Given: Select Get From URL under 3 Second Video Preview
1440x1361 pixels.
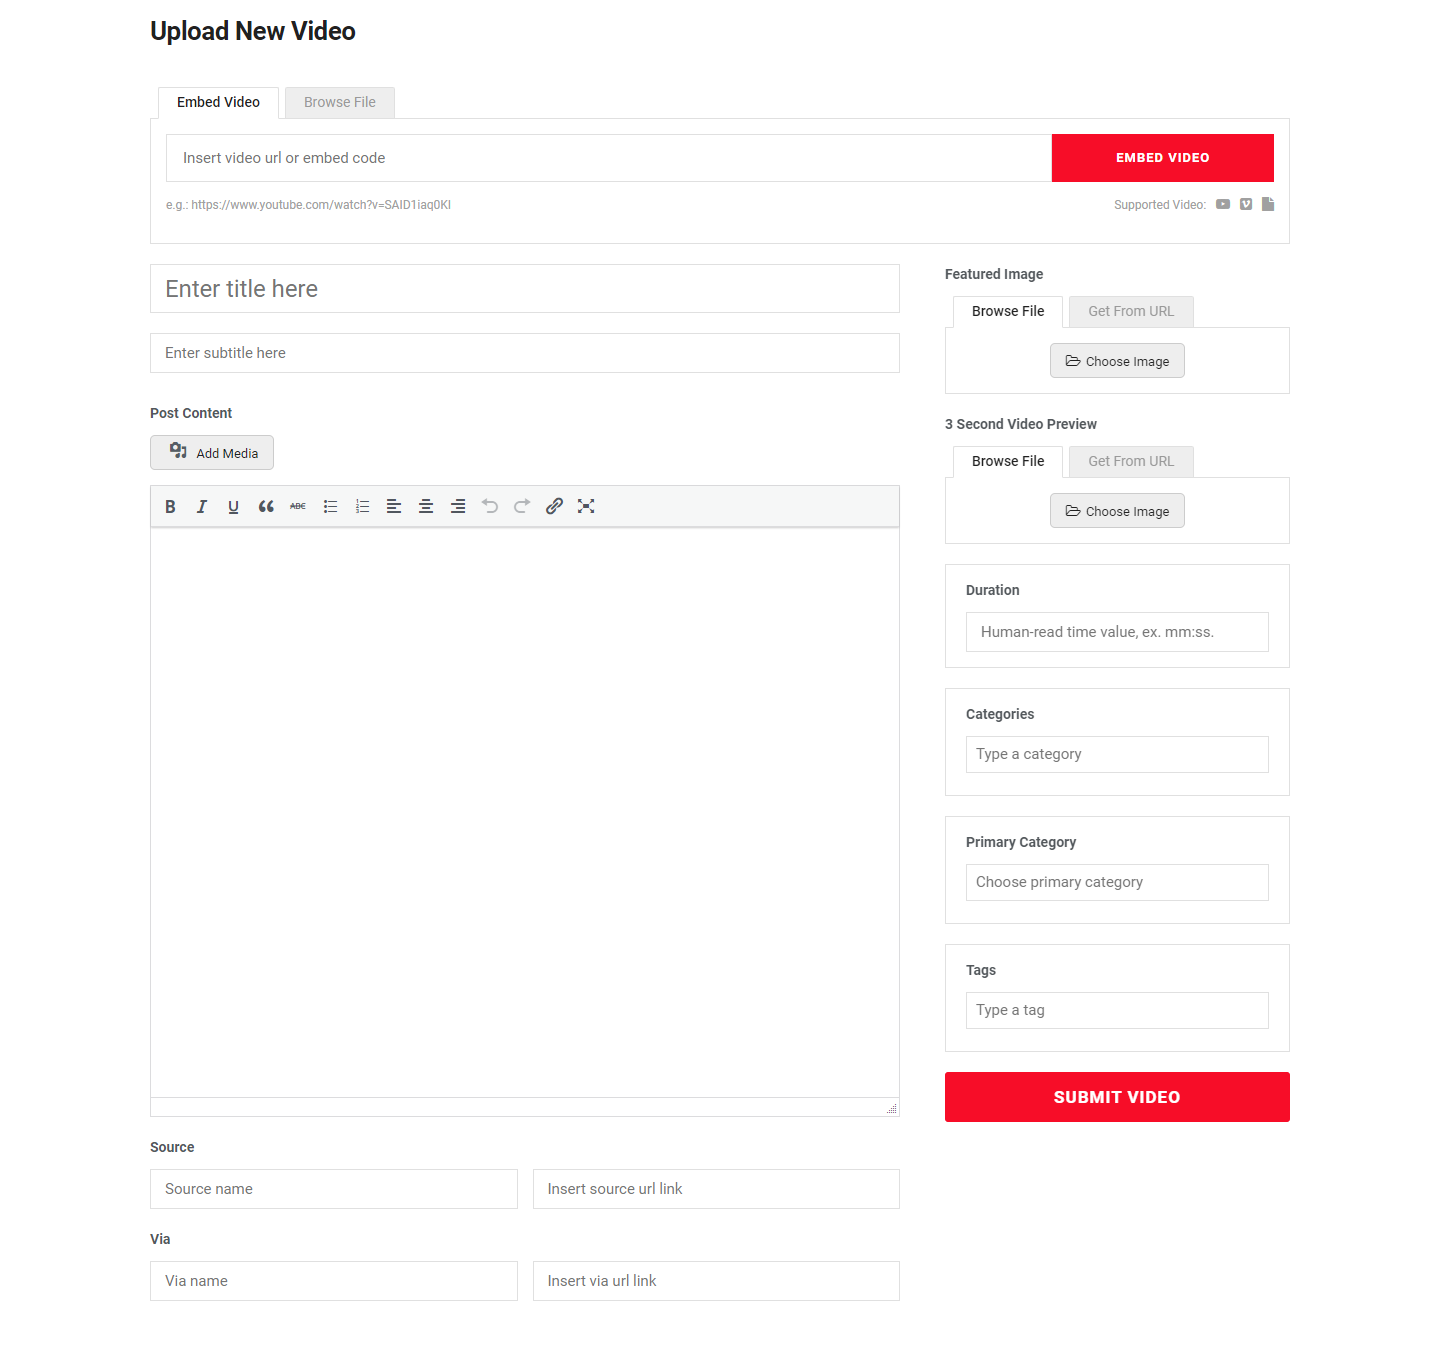Looking at the screenshot, I should [1131, 462].
